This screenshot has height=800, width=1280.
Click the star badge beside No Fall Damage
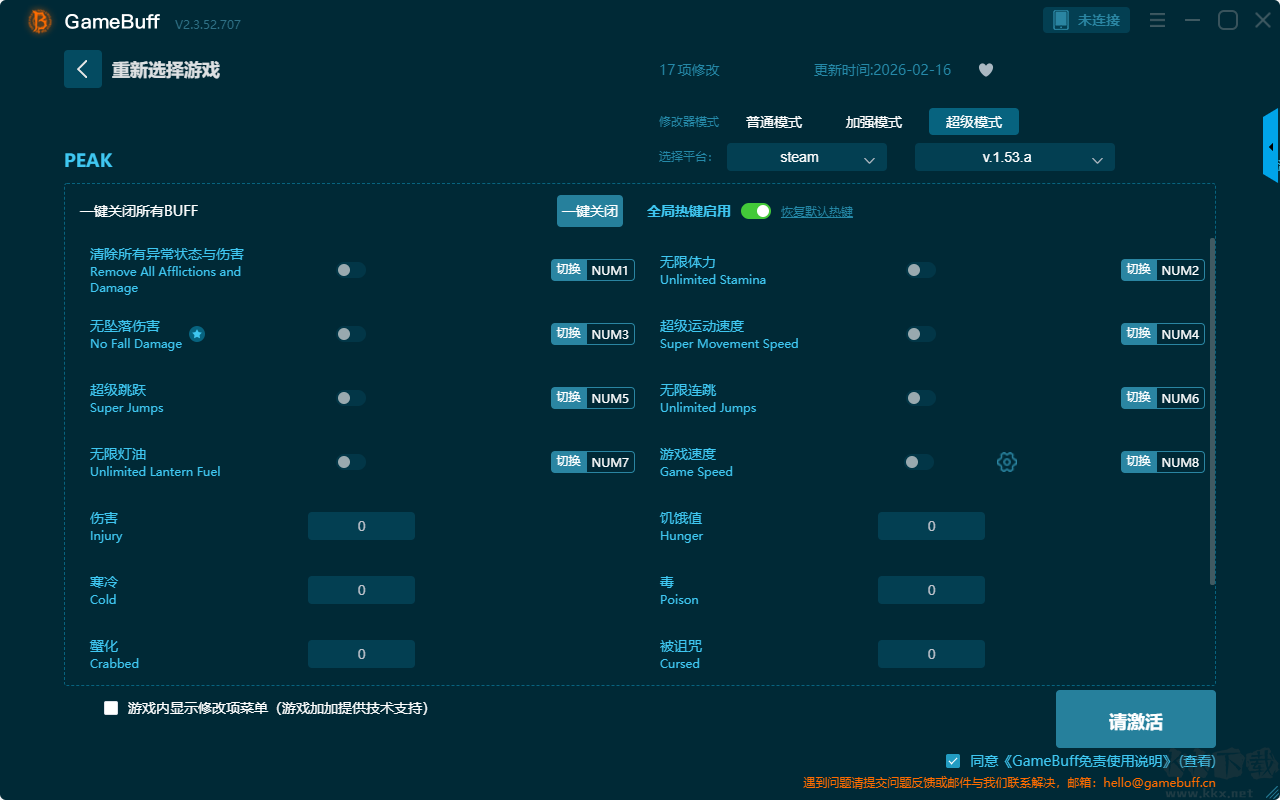[x=197, y=334]
